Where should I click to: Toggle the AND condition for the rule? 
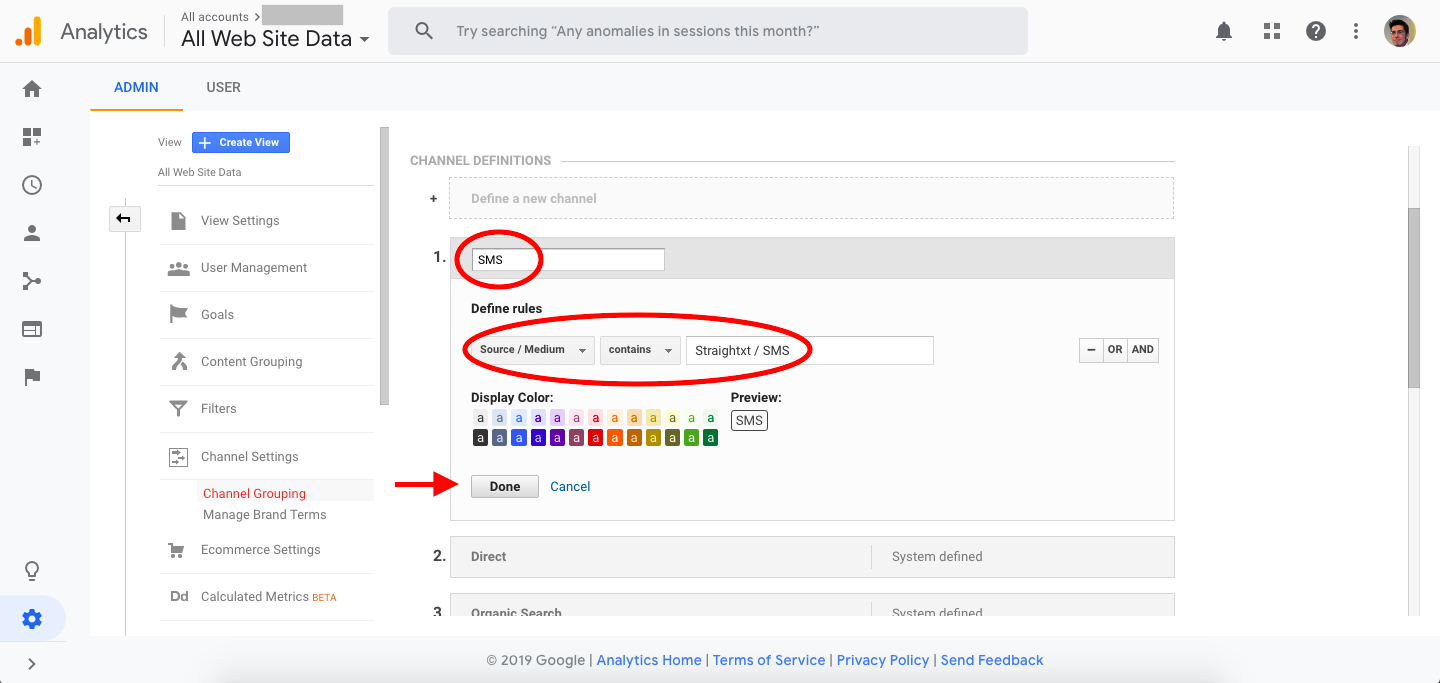click(1142, 349)
